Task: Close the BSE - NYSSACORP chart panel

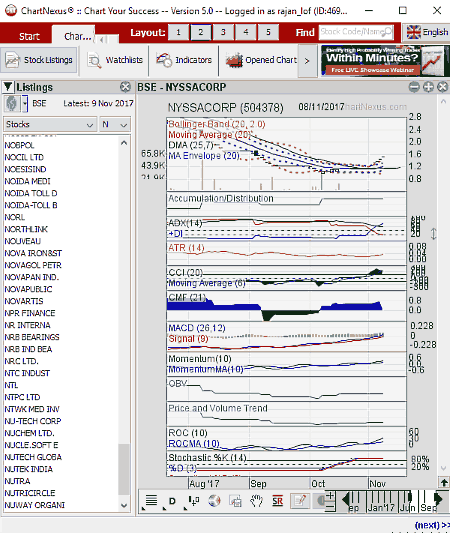Action: pos(442,87)
